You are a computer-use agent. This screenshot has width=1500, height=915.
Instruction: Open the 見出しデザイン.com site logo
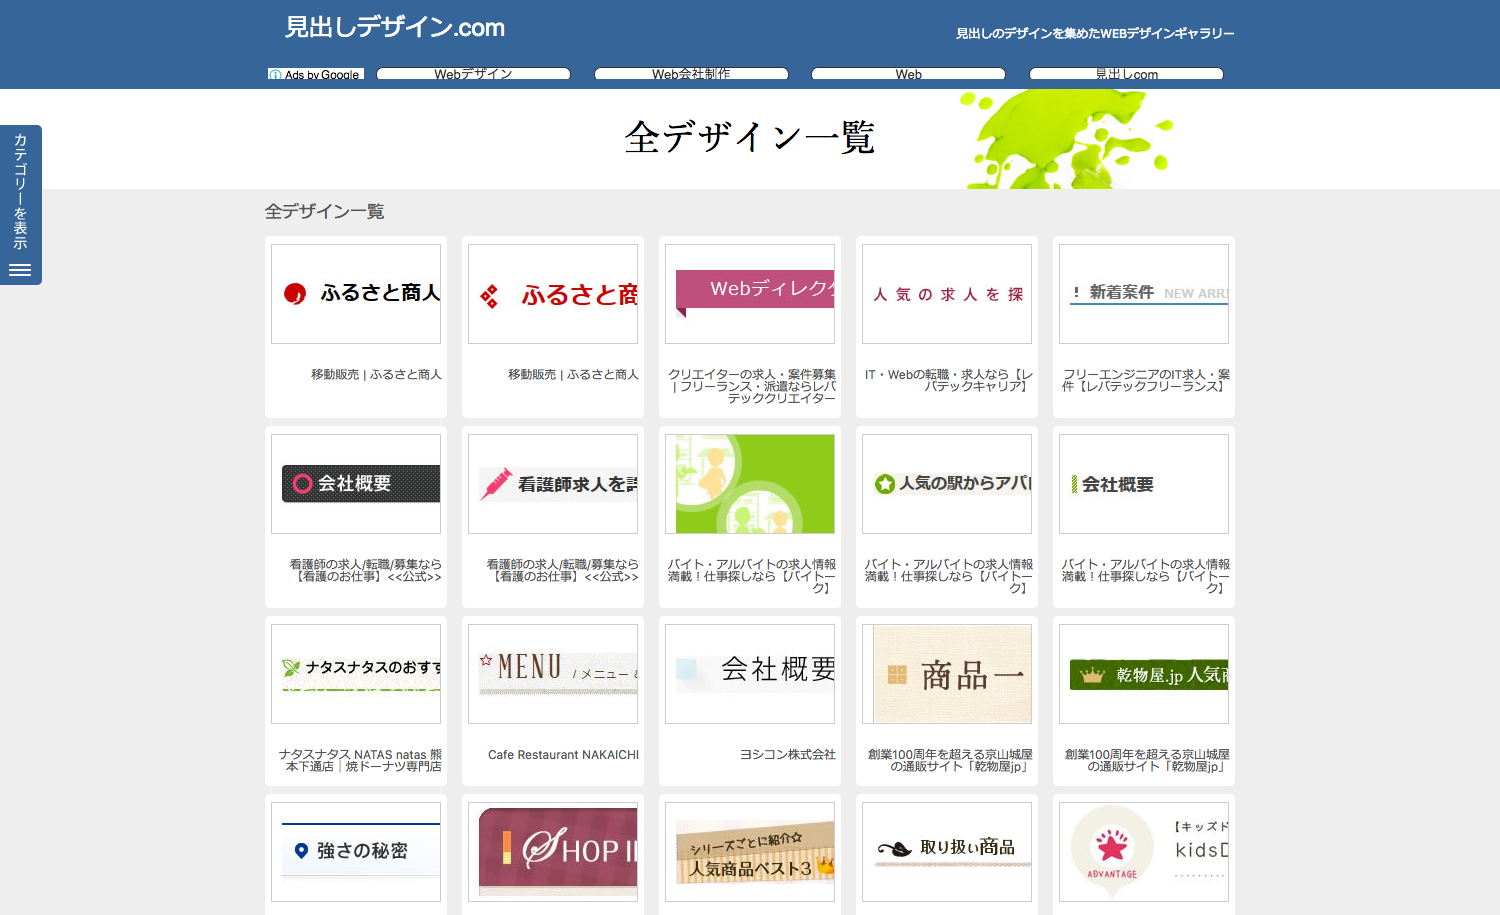[395, 27]
